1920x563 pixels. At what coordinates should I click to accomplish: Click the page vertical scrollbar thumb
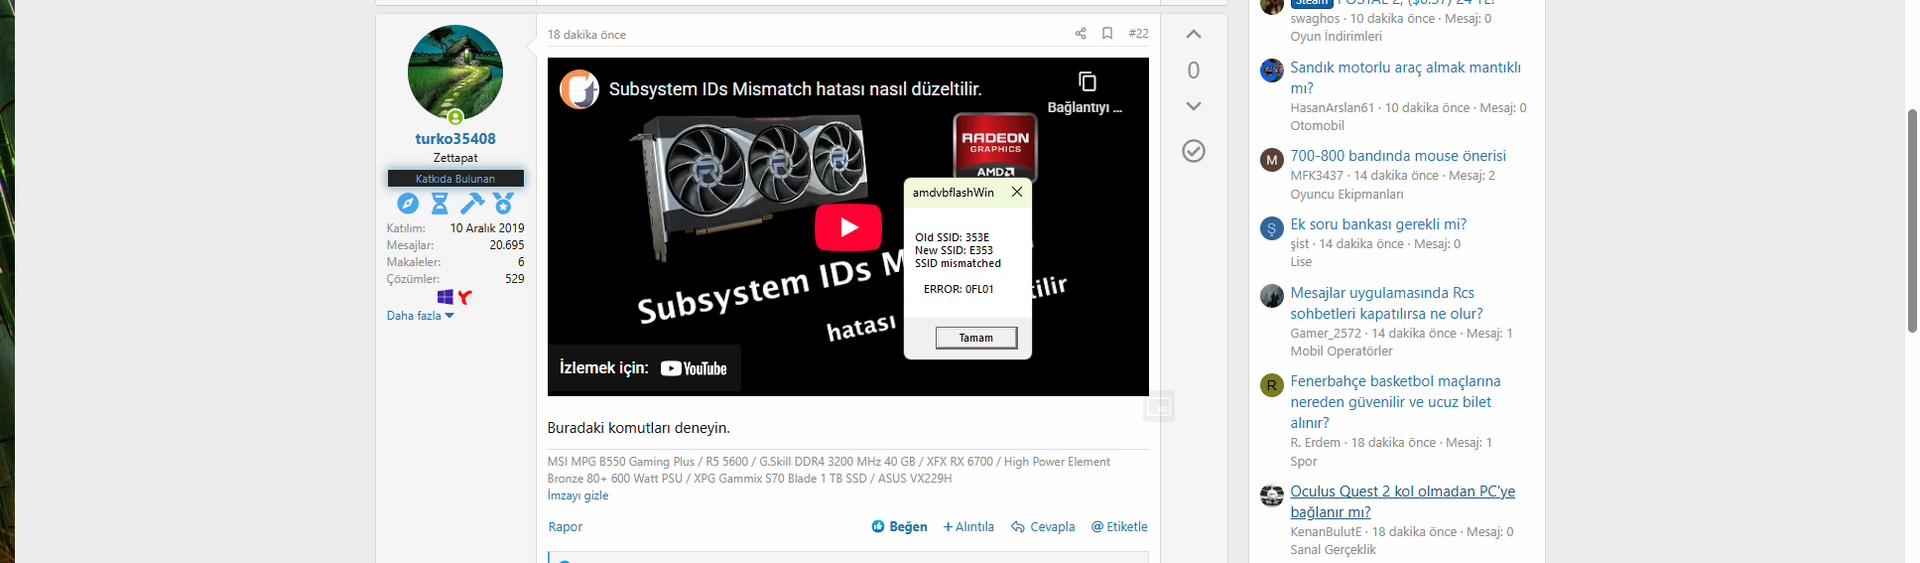click(1912, 220)
